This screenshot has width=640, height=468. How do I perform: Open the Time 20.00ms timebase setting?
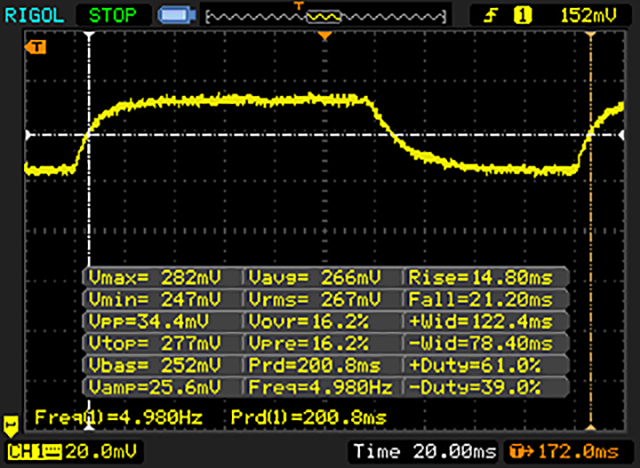[427, 454]
